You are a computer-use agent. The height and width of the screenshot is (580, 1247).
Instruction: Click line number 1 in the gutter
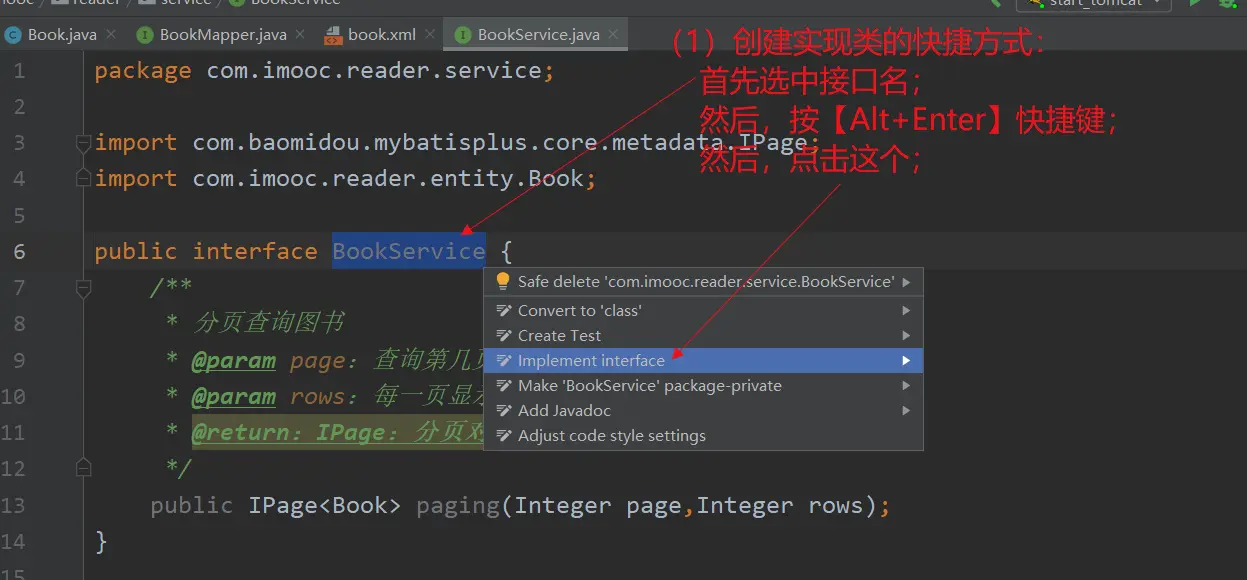pos(19,71)
